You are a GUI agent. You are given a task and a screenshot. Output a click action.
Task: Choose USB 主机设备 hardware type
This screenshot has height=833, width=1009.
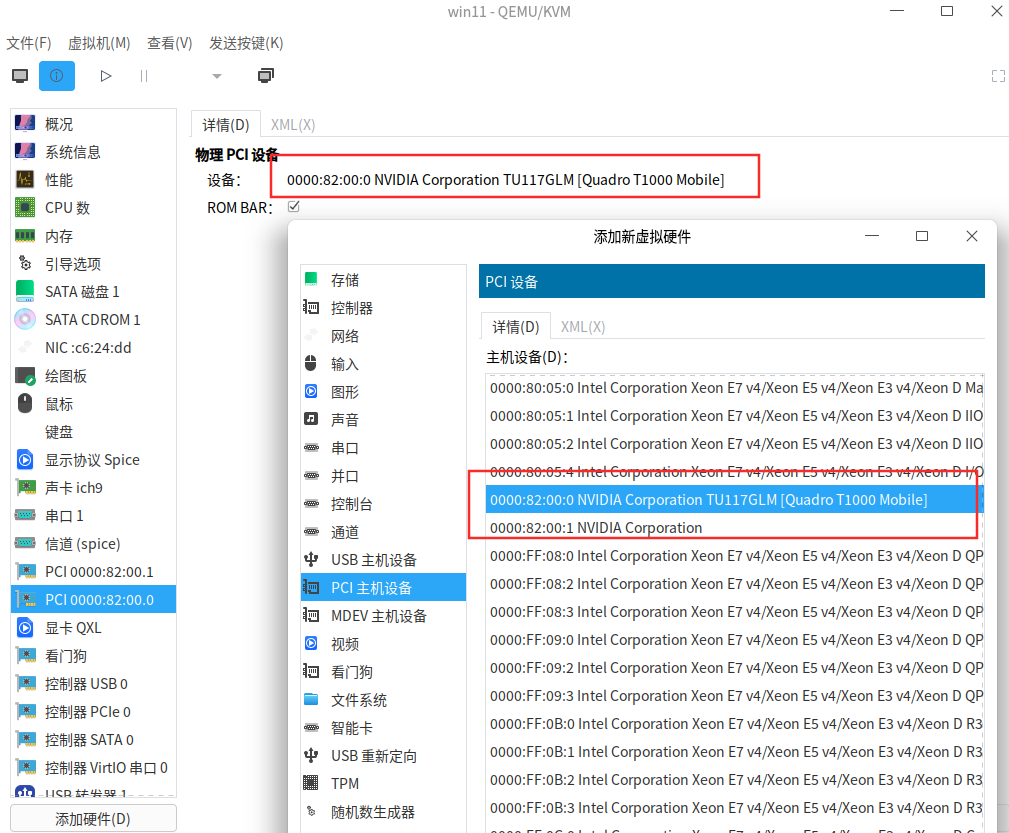pyautogui.click(x=384, y=560)
